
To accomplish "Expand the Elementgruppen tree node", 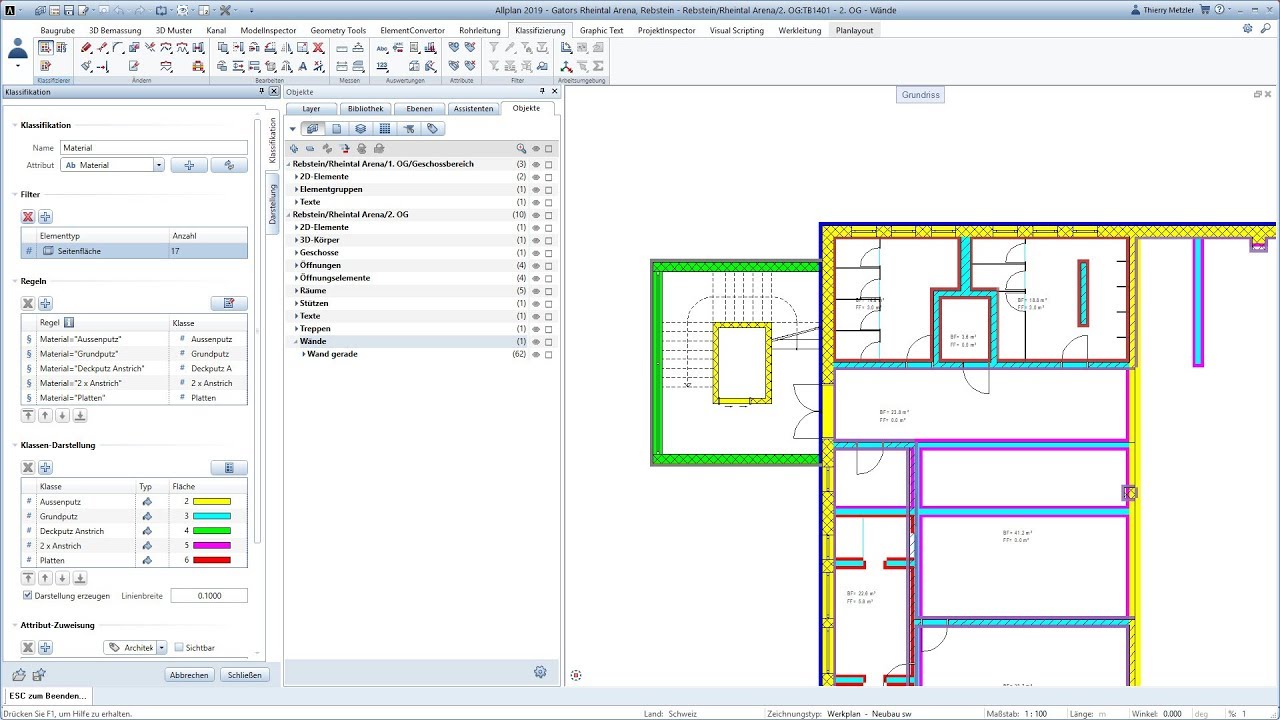I will coord(296,189).
